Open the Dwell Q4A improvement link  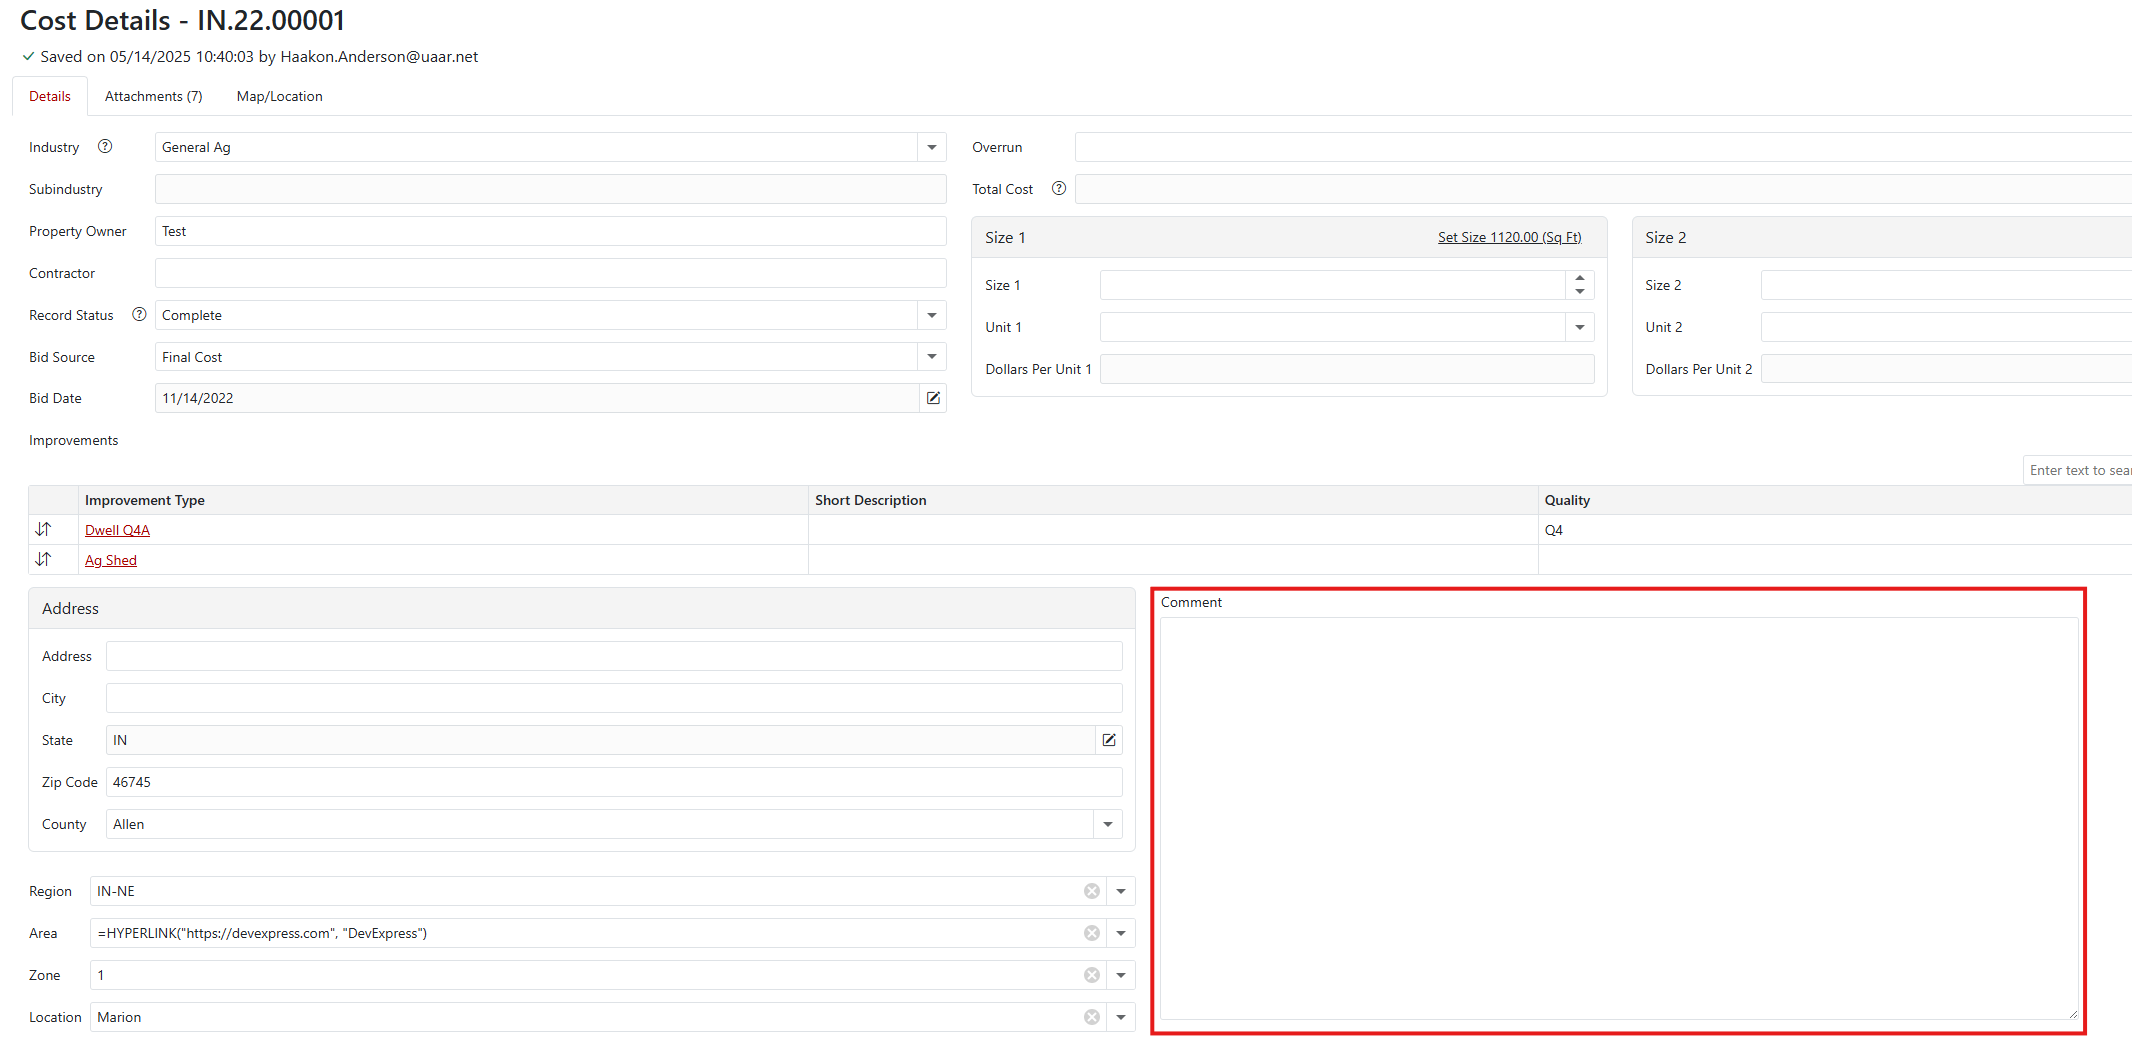click(117, 531)
